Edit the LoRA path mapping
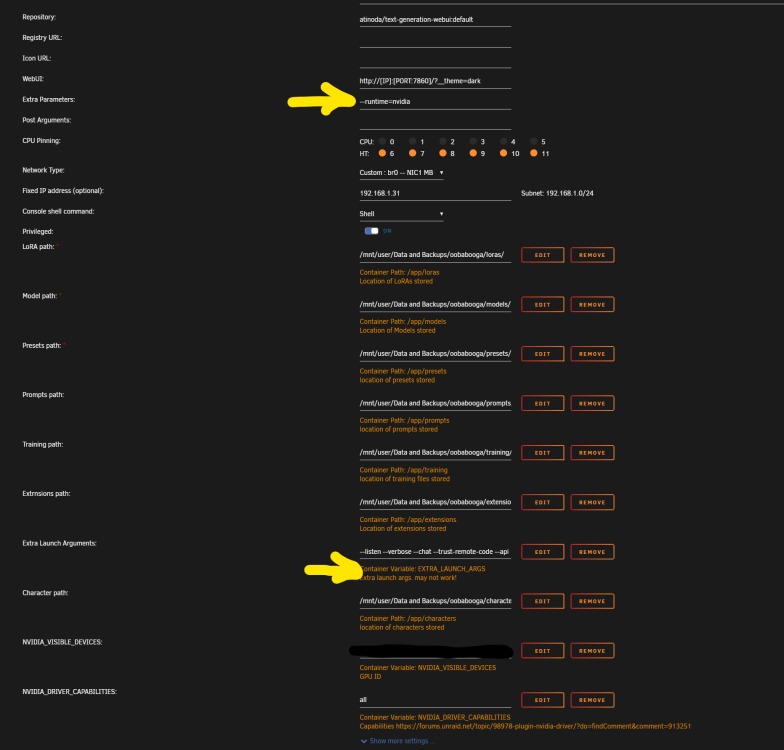 click(x=542, y=255)
